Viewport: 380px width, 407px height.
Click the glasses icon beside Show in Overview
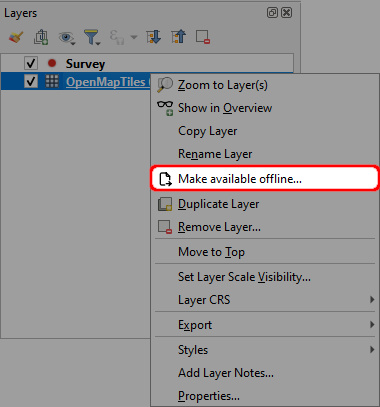point(165,108)
